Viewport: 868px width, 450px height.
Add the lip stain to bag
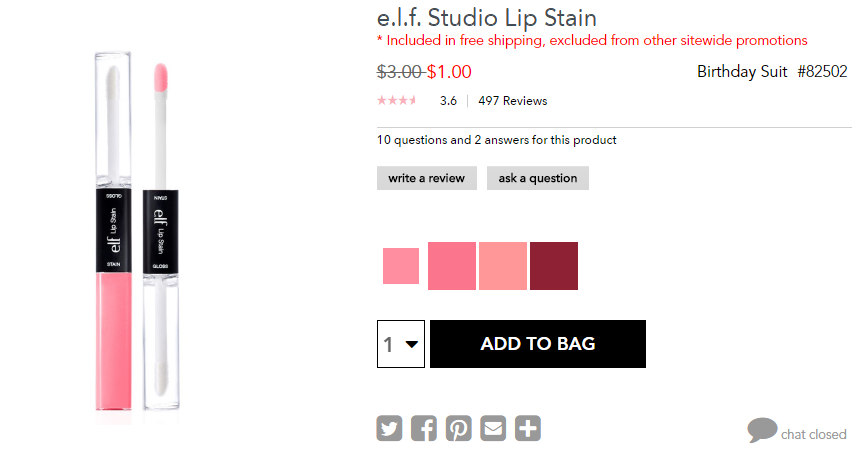538,344
